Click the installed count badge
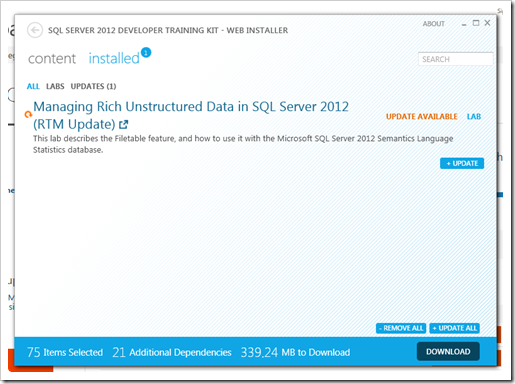This screenshot has height=384, width=515. click(146, 53)
